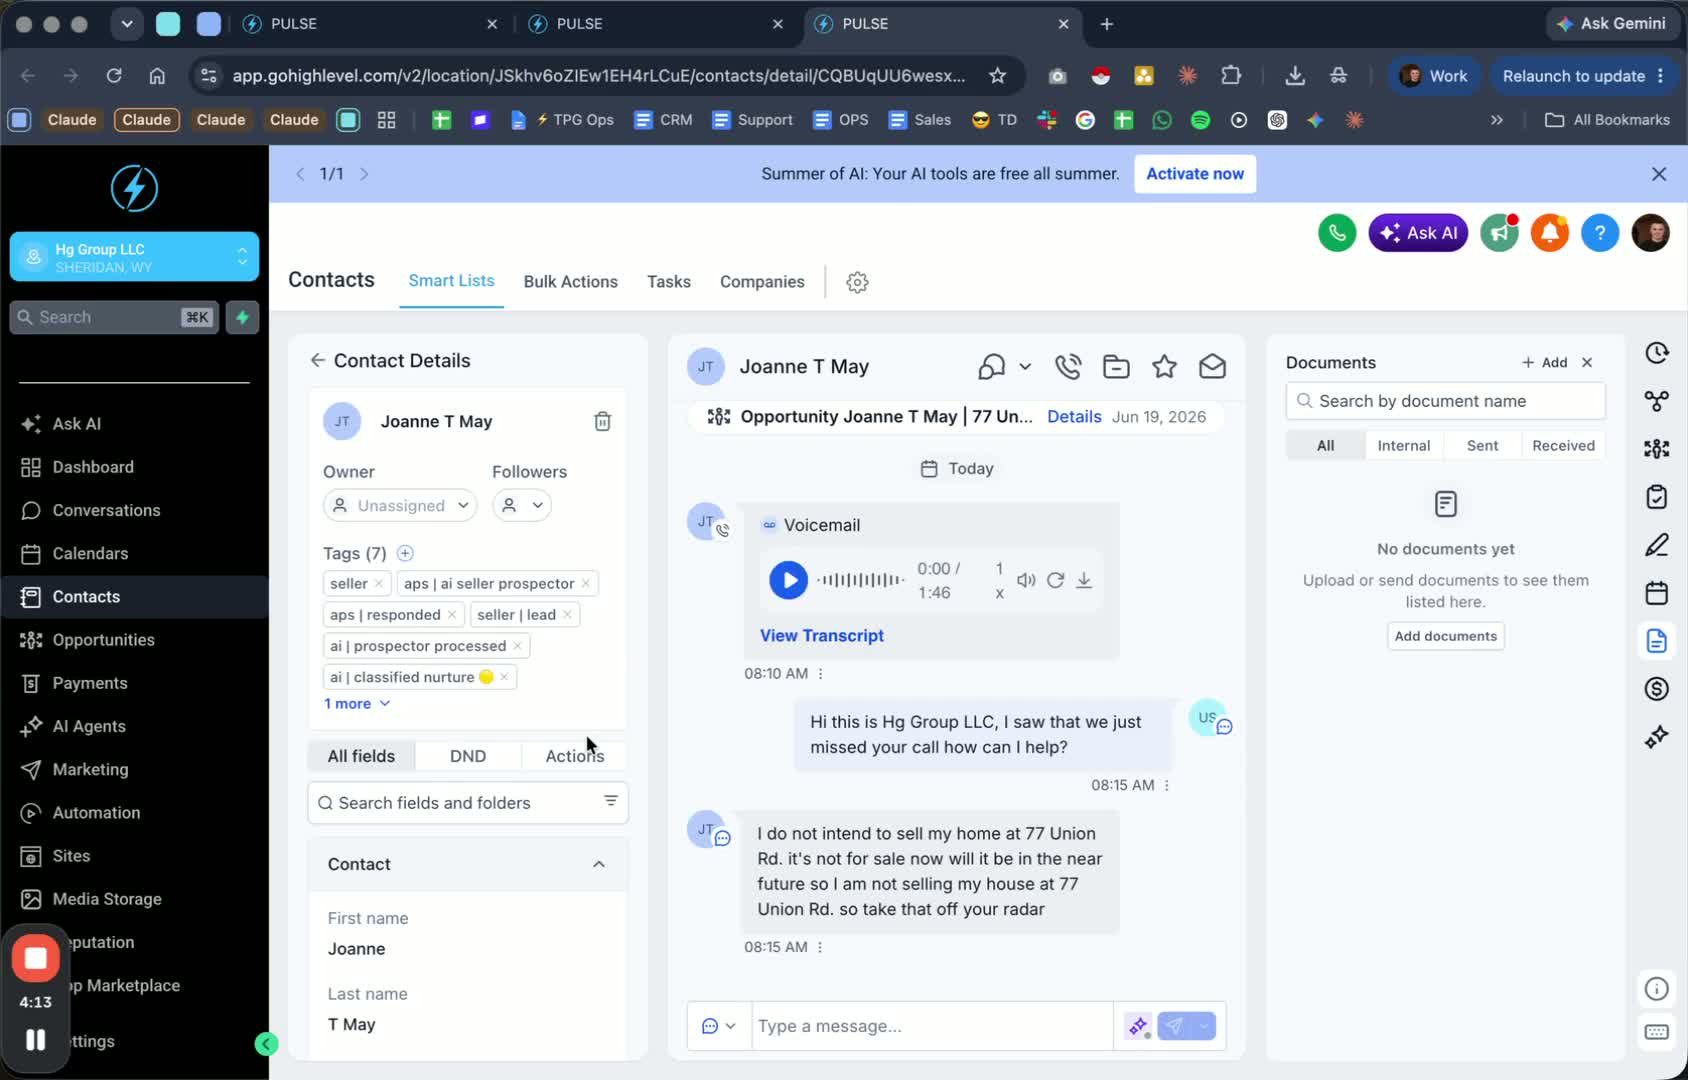1688x1080 pixels.
Task: Add a new tag with plus icon
Action: point(405,553)
